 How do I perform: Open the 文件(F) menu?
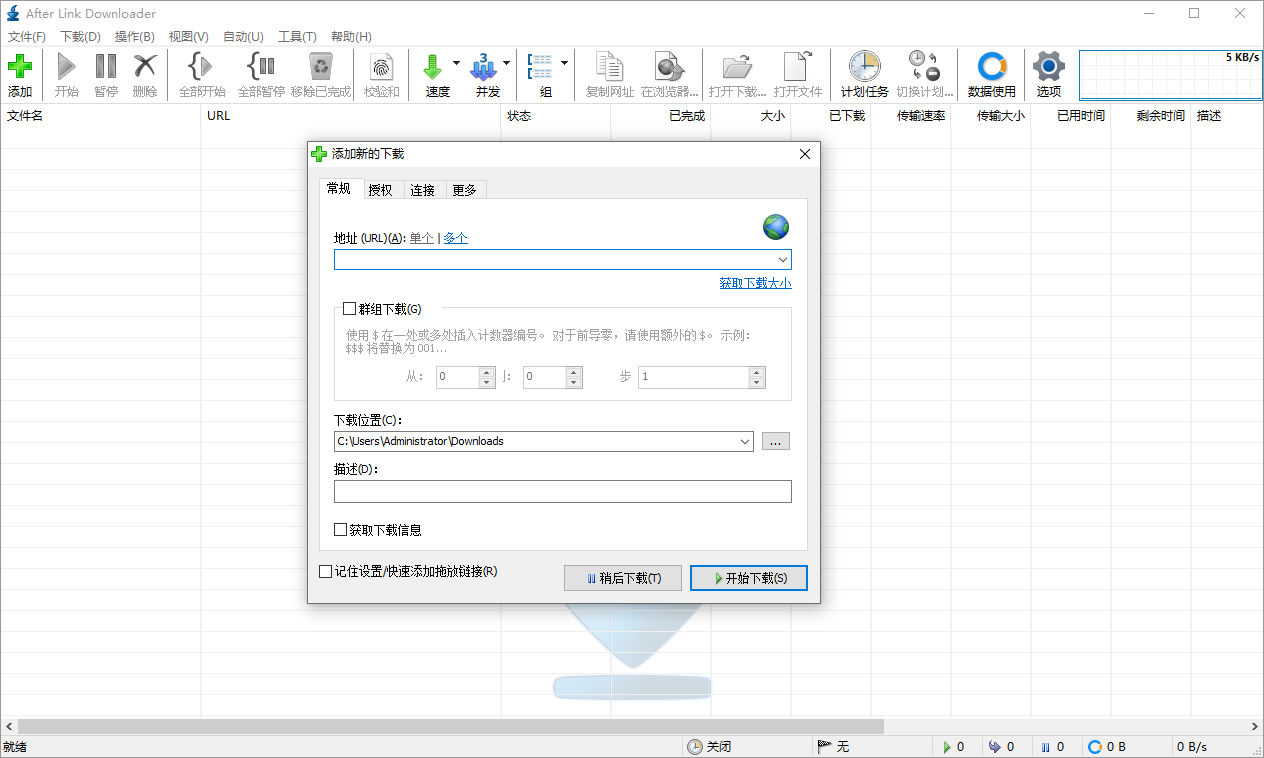(x=27, y=37)
